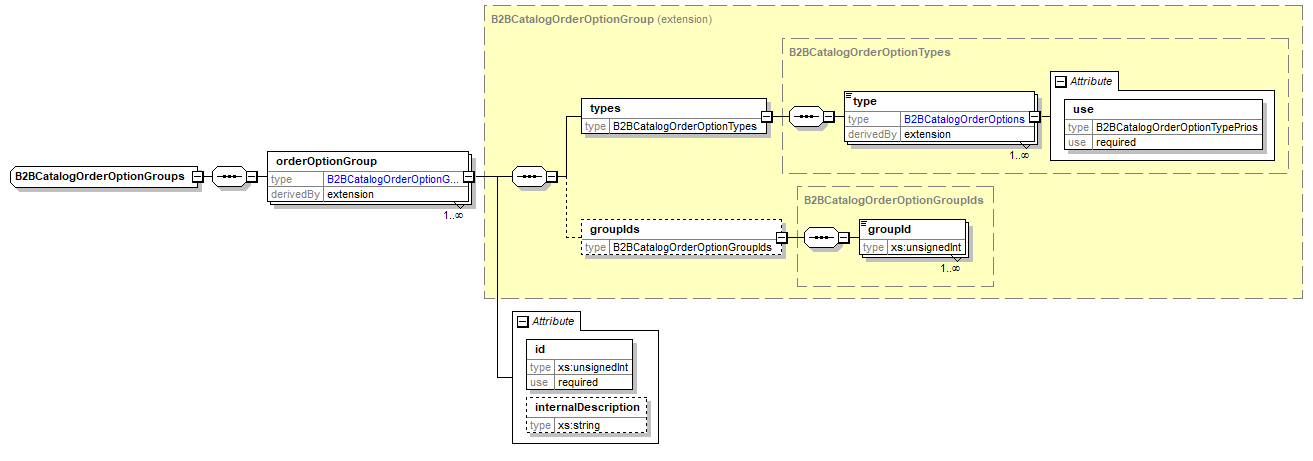Select the internalDescription optional attribute
The height and width of the screenshot is (461, 1313).
pyautogui.click(x=587, y=408)
